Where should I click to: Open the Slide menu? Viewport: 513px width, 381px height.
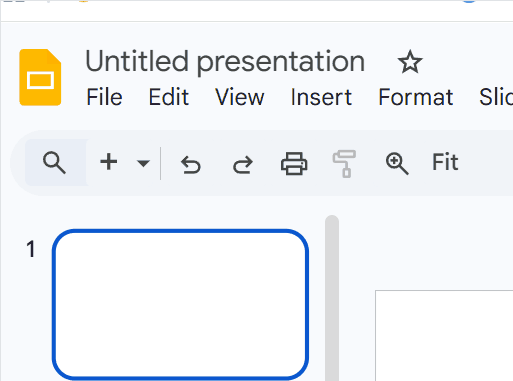[495, 97]
